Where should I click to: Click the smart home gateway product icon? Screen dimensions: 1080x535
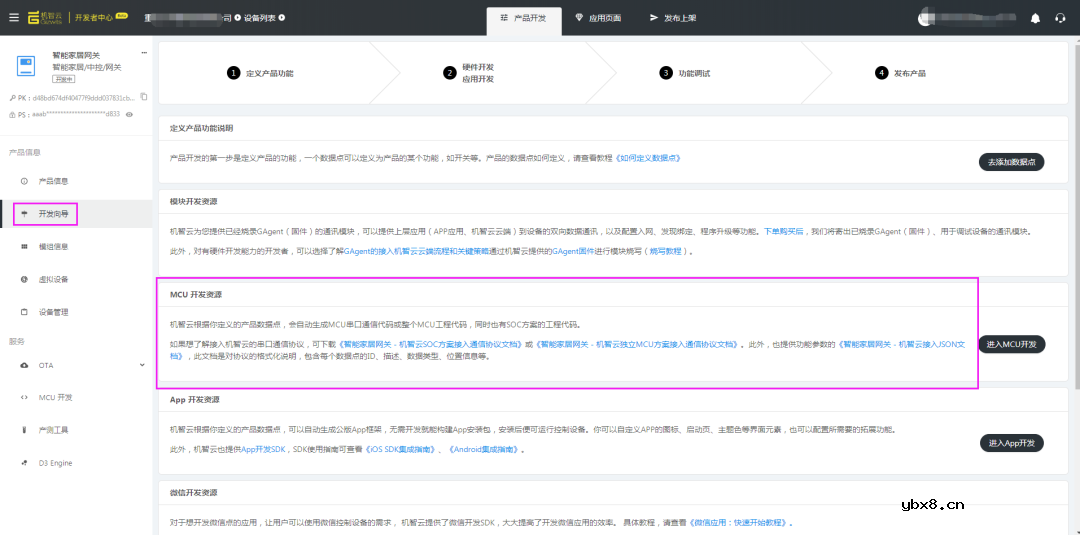point(26,66)
